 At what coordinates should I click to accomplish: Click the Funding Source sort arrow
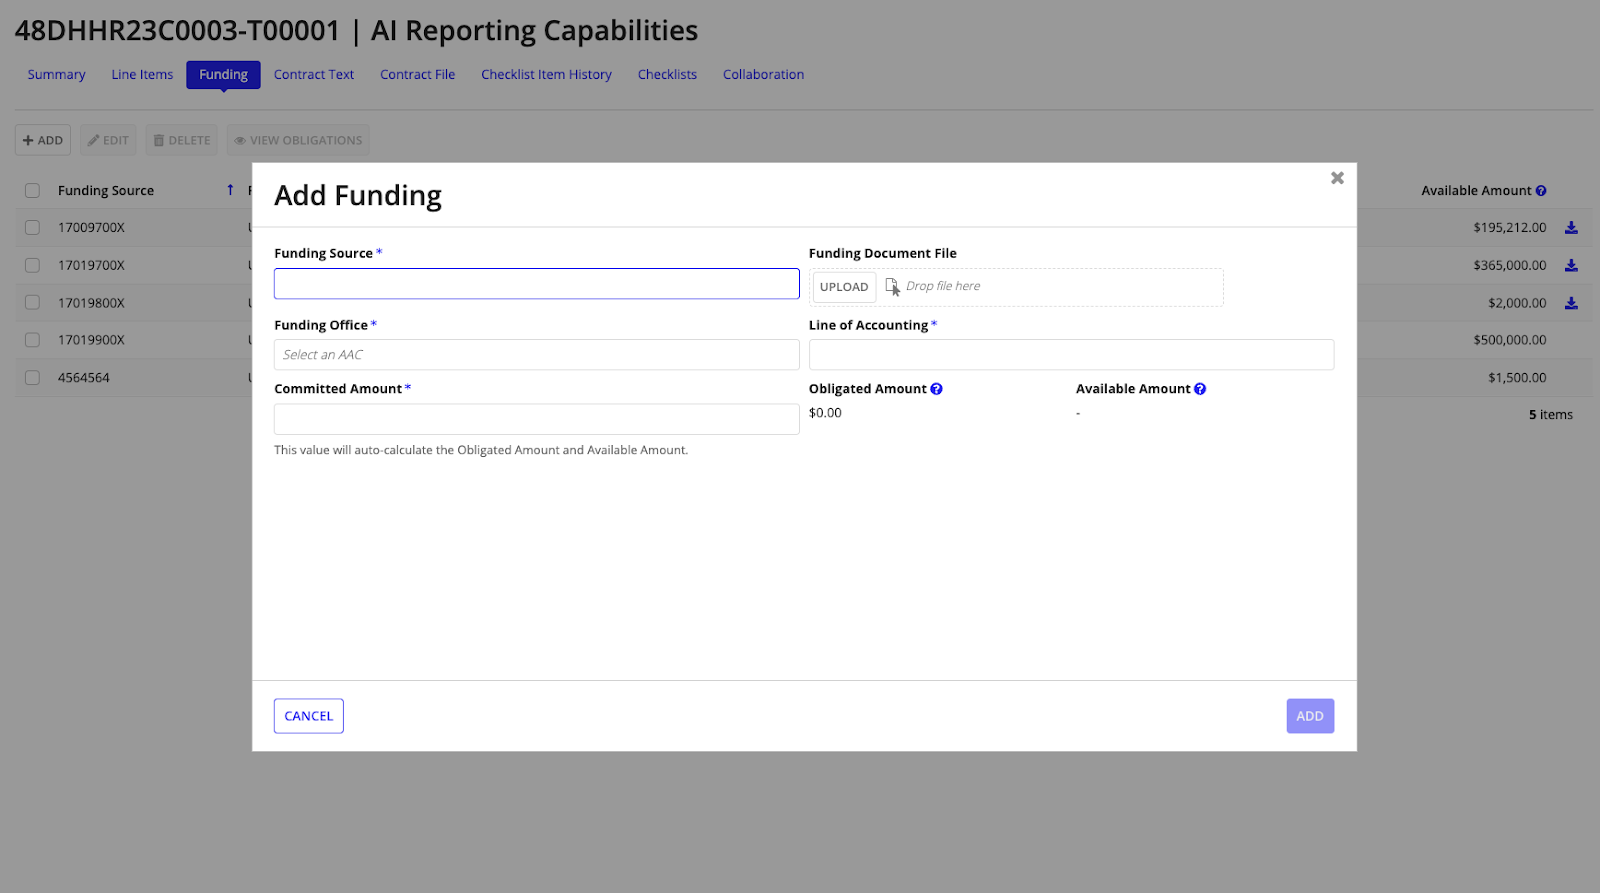230,190
